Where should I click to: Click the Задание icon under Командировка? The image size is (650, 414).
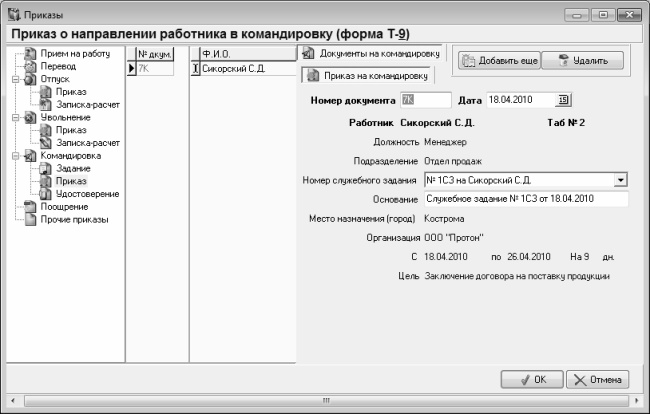click(46, 168)
